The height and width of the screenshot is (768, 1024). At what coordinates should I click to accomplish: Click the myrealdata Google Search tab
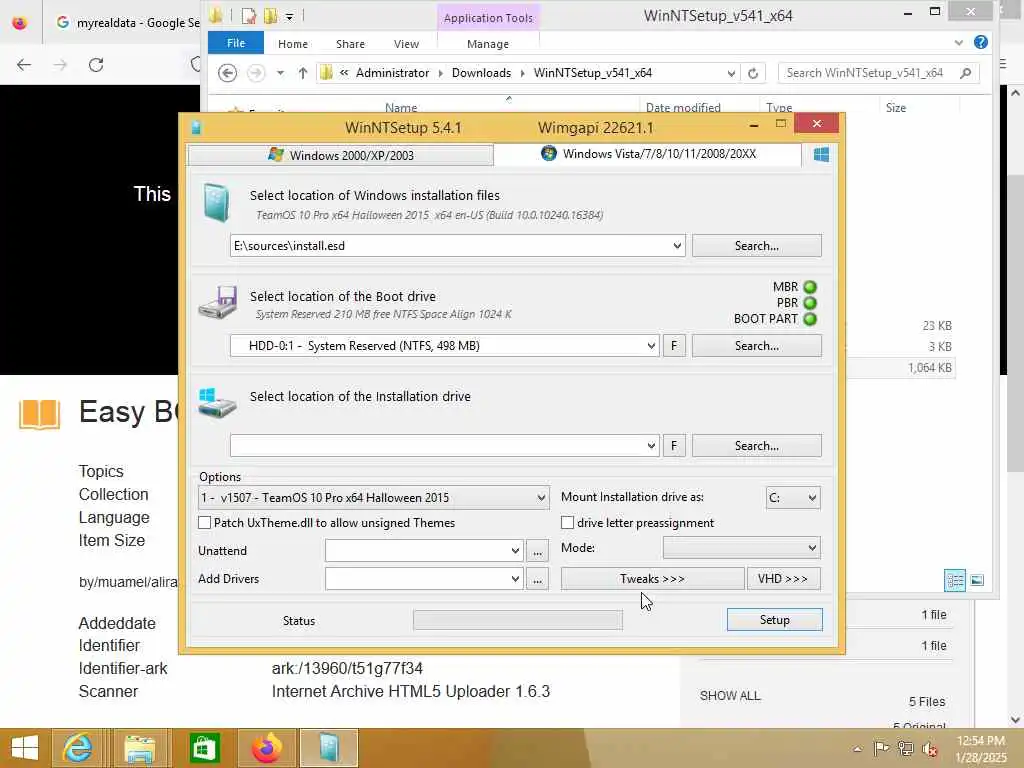pos(127,23)
